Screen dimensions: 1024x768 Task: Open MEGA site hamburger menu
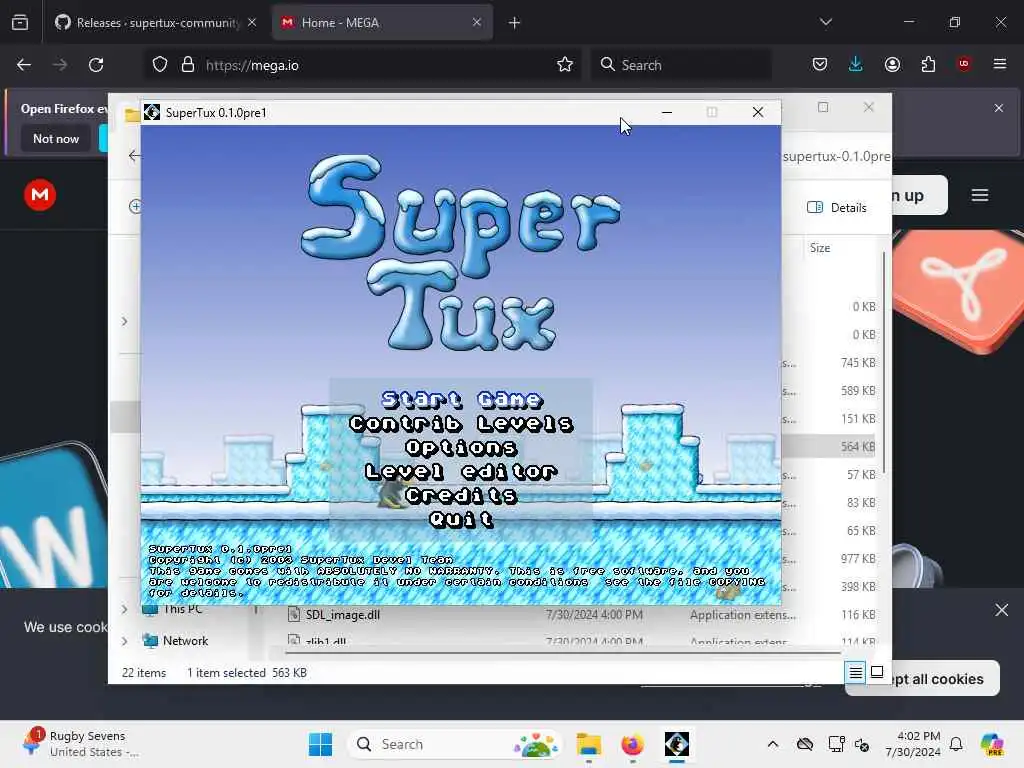[980, 195]
